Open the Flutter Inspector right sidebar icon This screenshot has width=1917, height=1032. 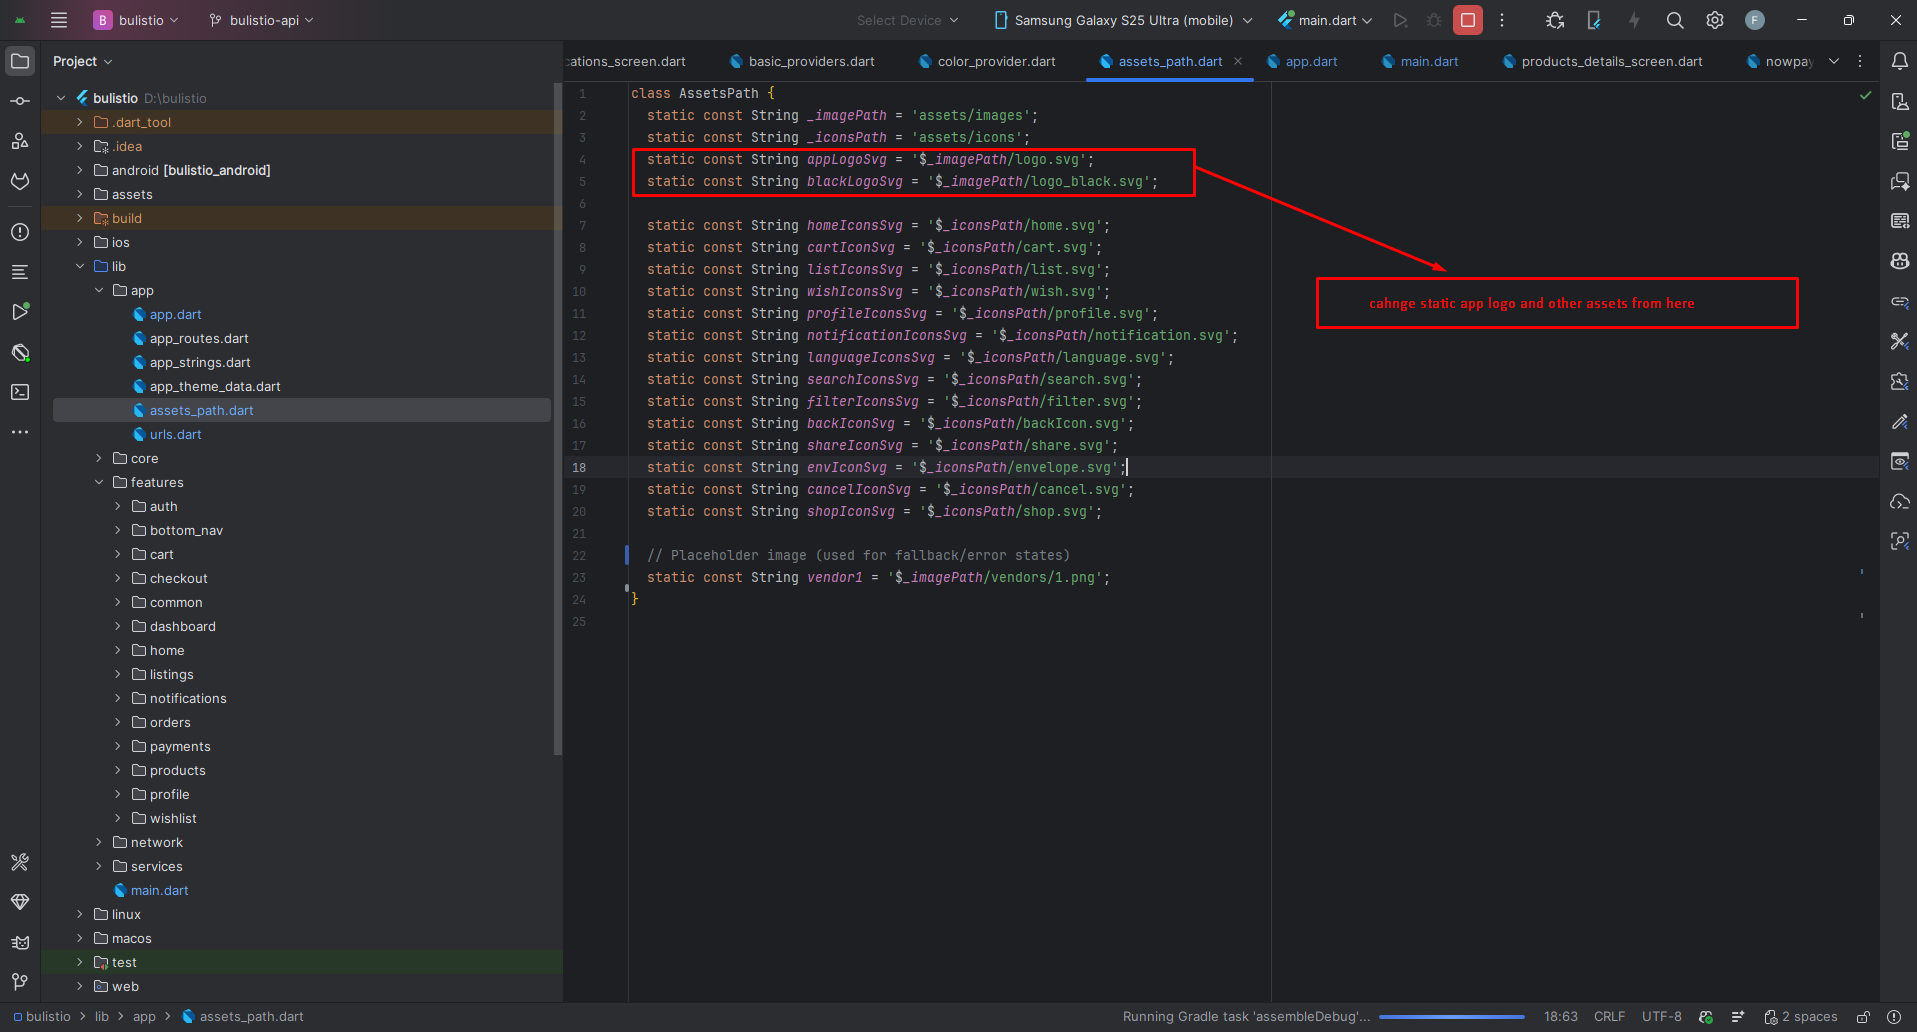[1900, 541]
